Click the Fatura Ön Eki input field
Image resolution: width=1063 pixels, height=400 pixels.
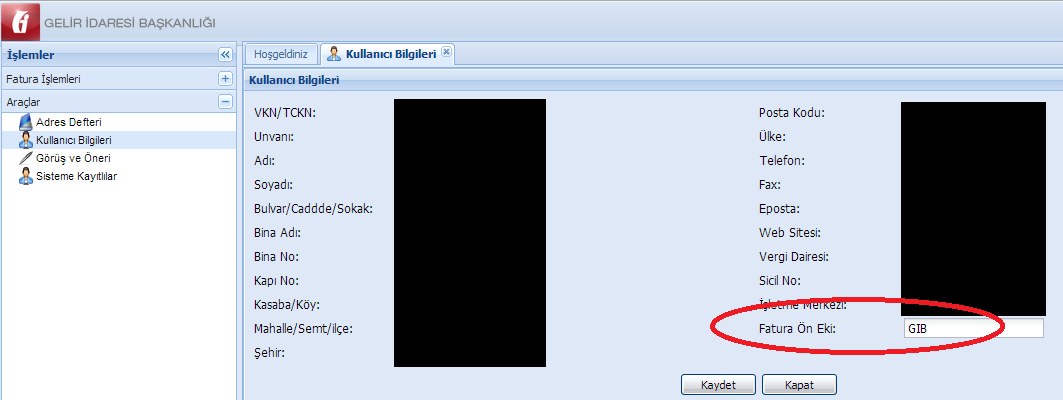[x=973, y=329]
